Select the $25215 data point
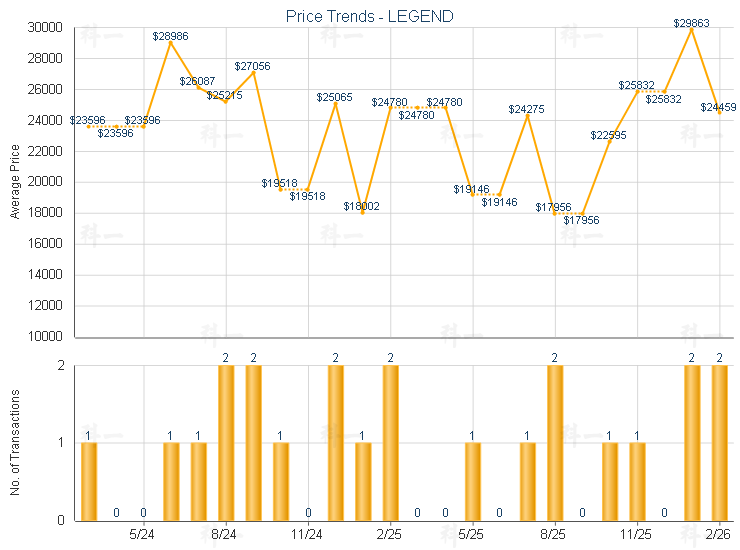Viewport: 740px width, 550px height. [x=226, y=101]
